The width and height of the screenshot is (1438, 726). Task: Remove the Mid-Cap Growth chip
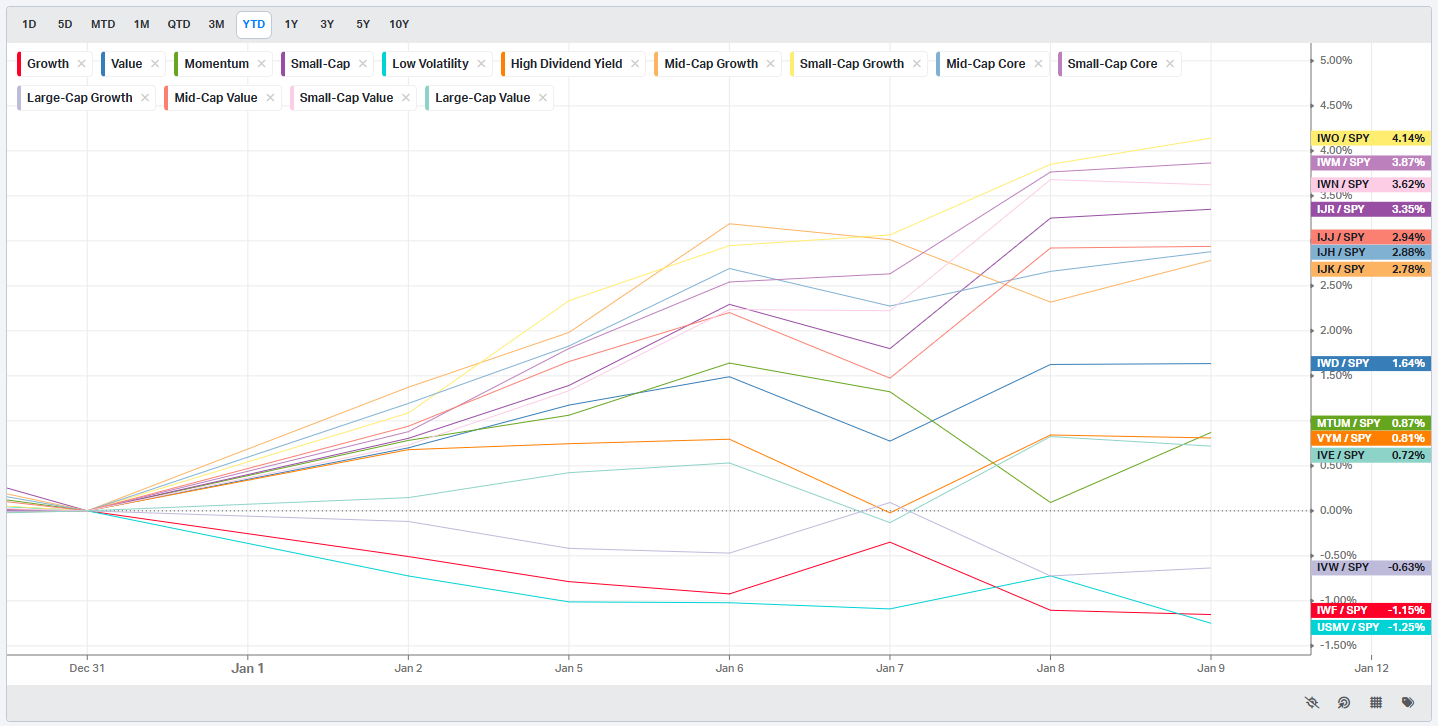771,64
